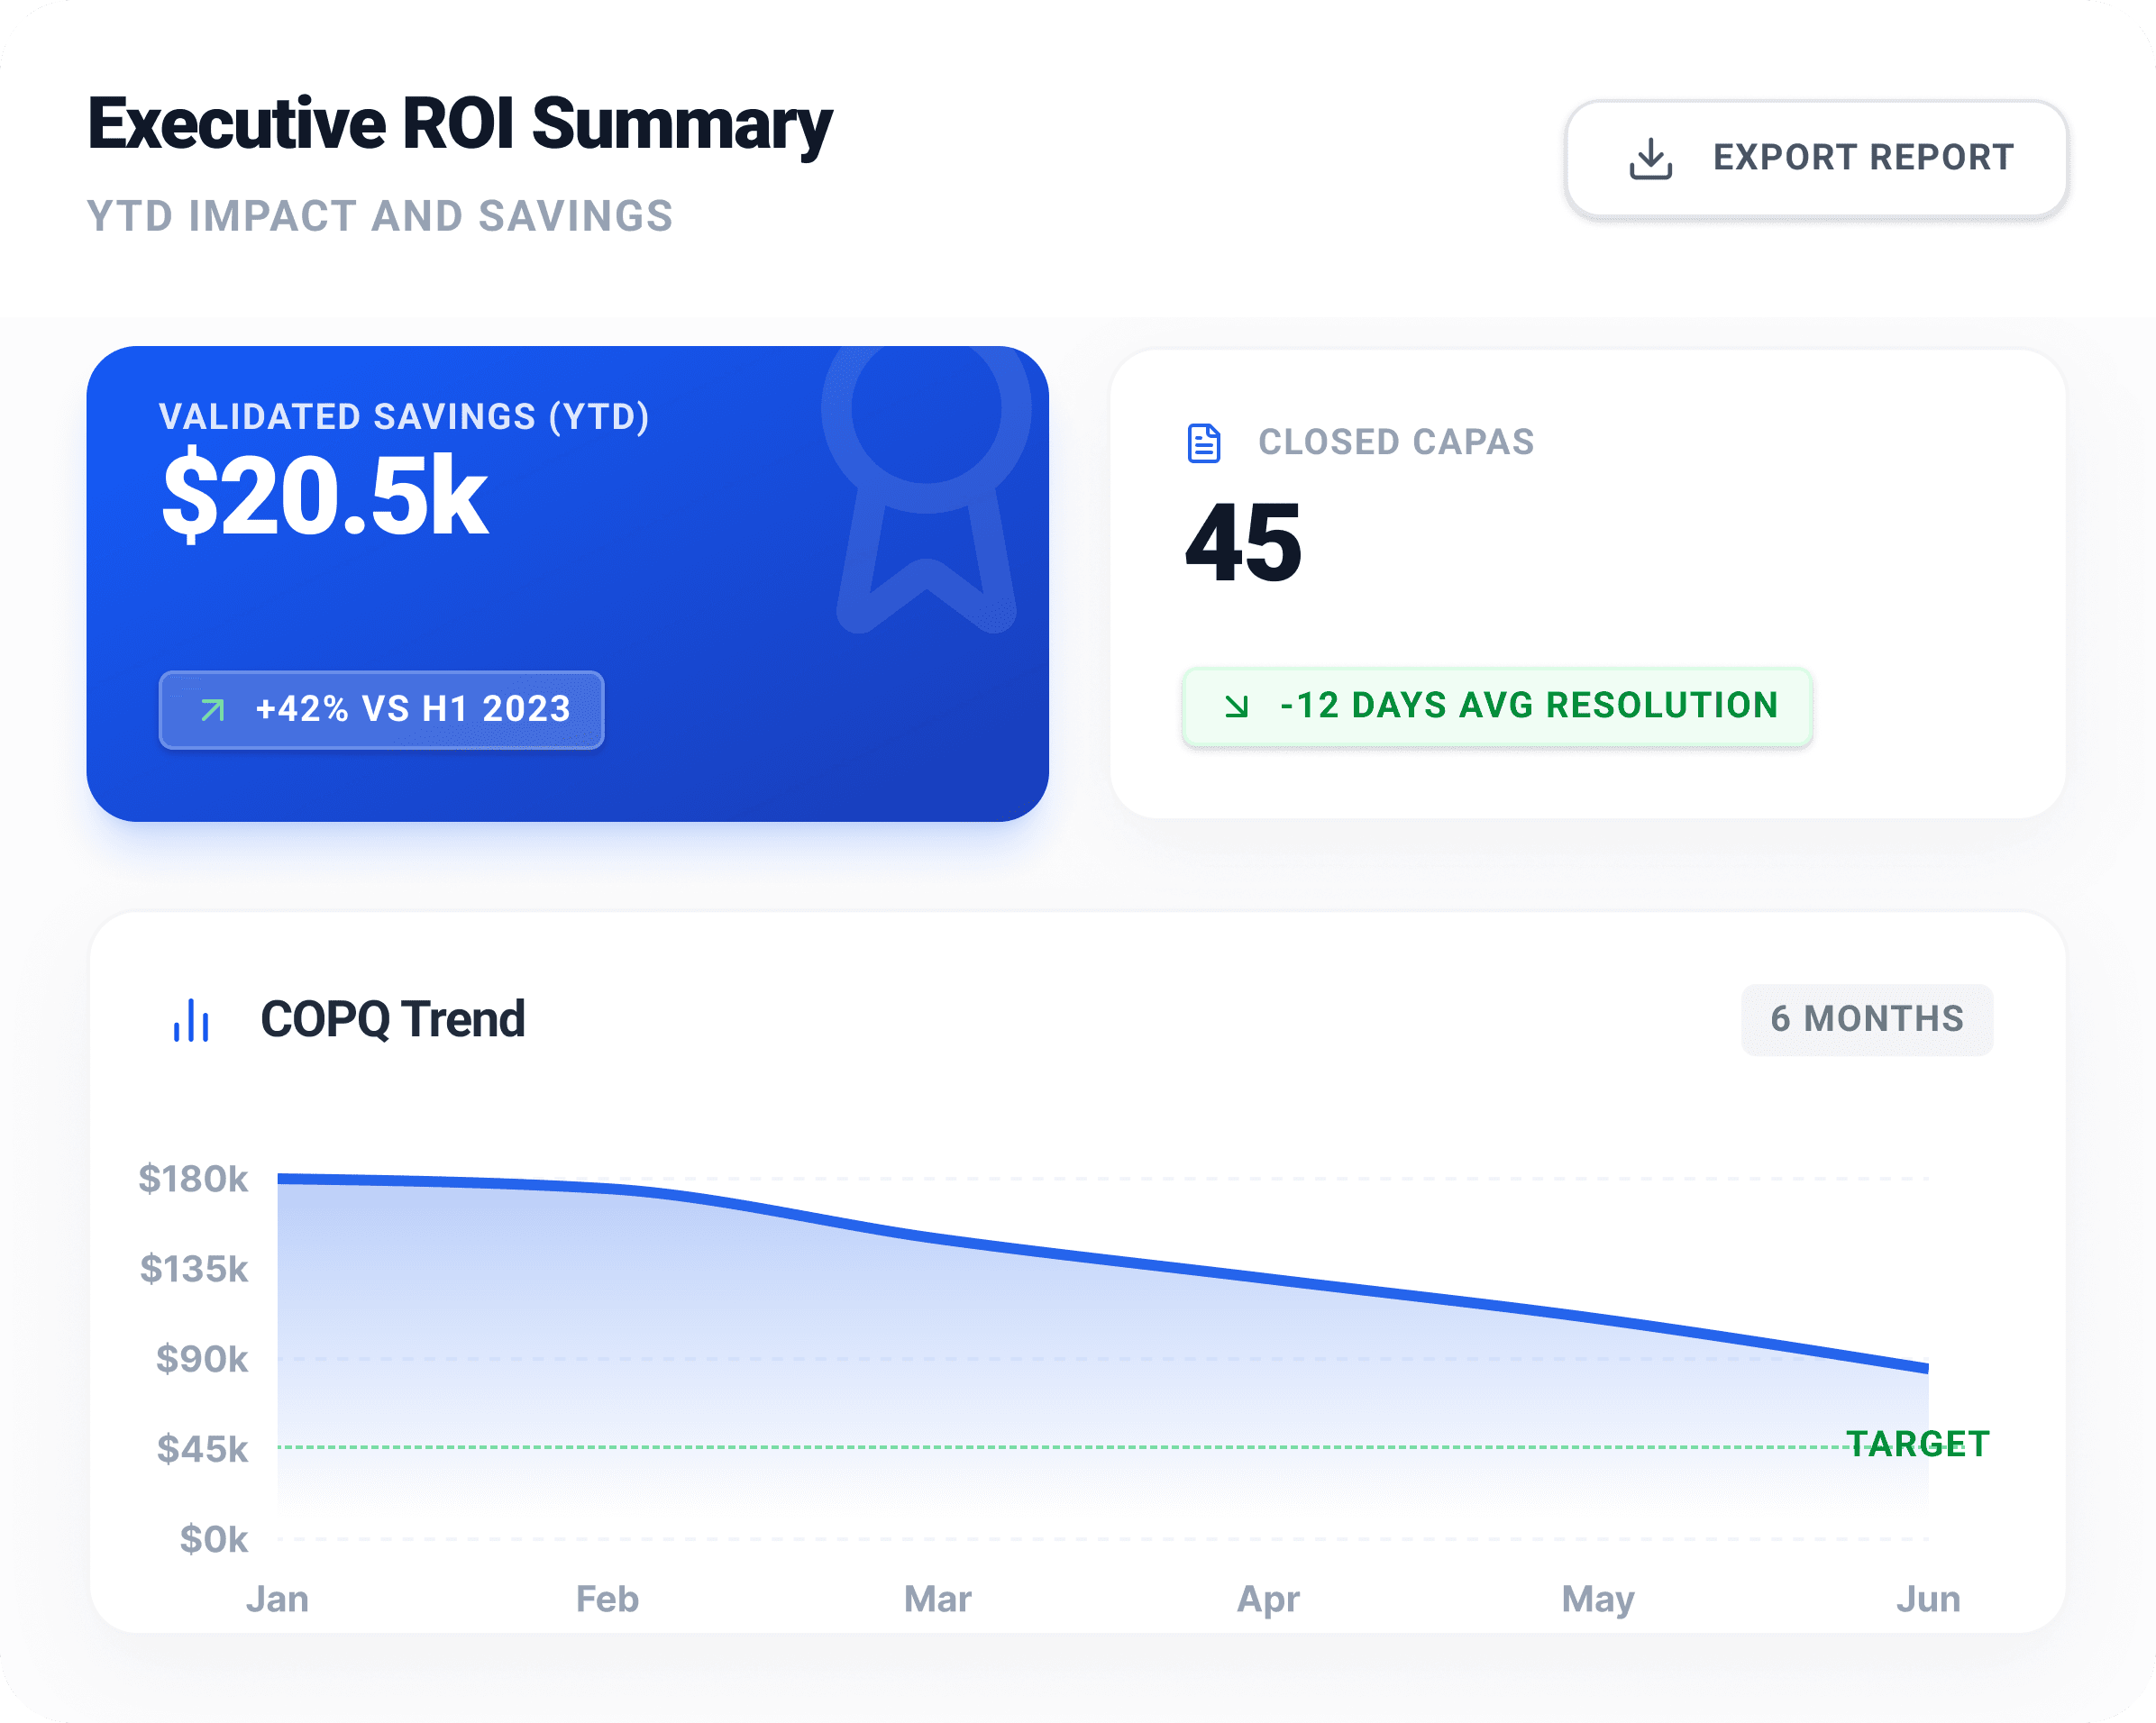Select the Jun label on chart axis

(1928, 1599)
